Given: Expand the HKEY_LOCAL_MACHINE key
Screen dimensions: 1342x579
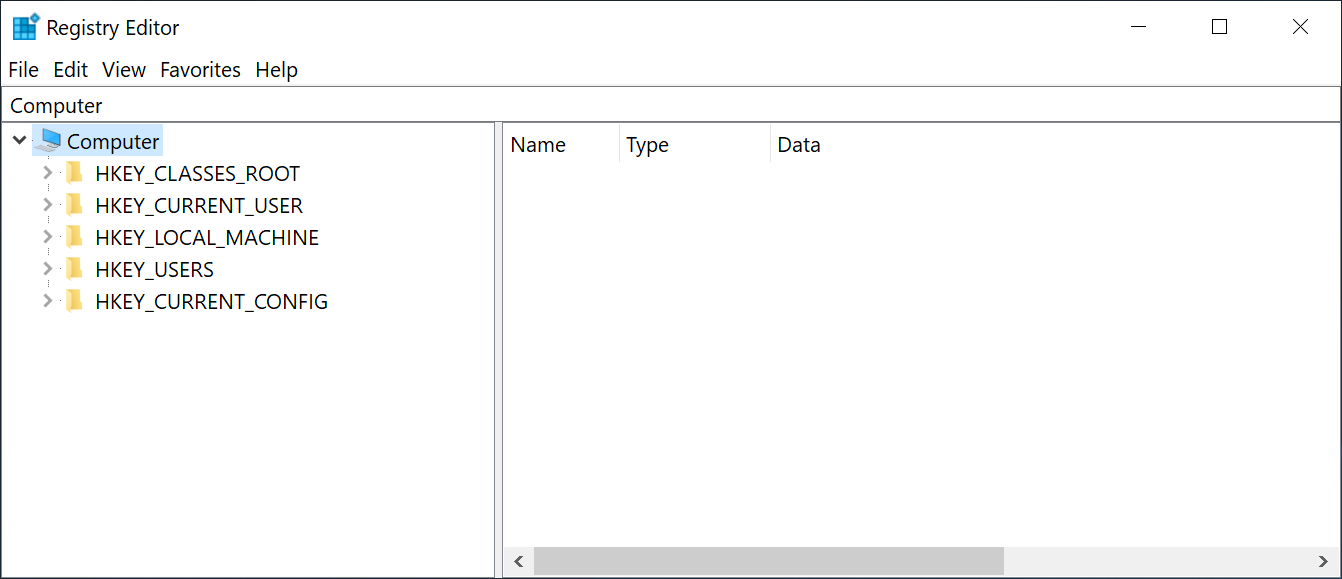Looking at the screenshot, I should (47, 237).
